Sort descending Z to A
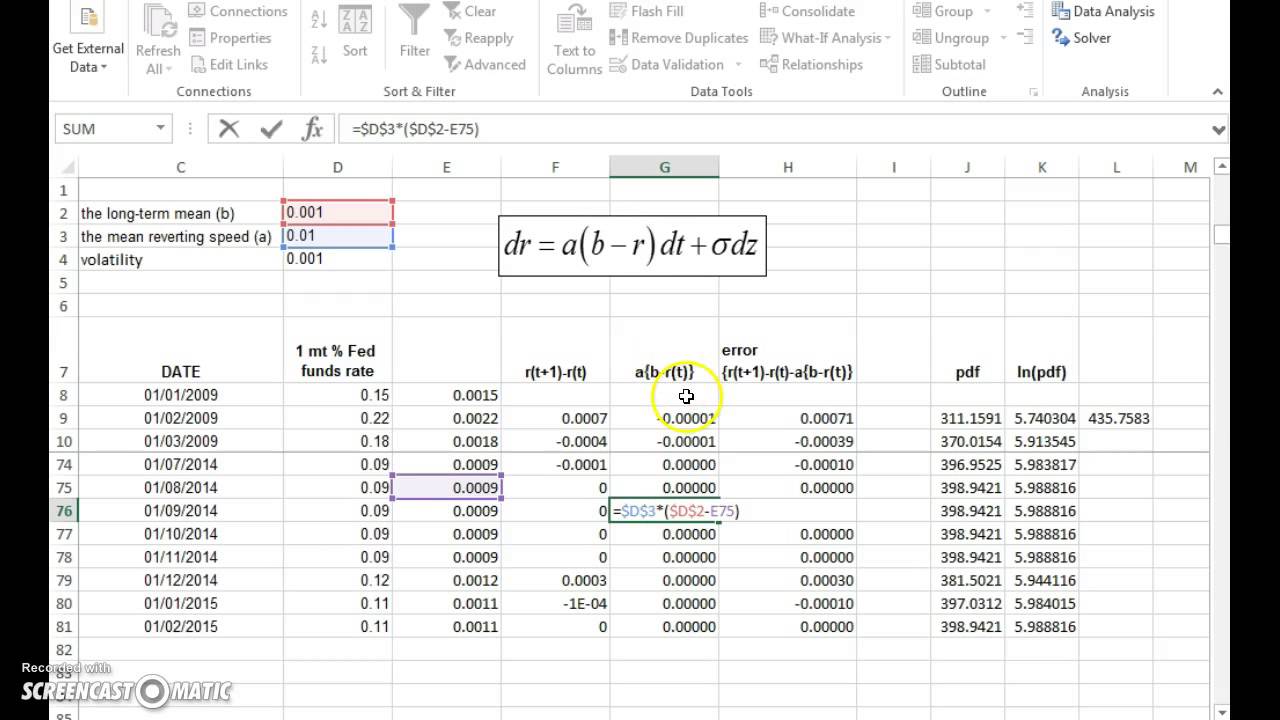The image size is (1280, 720). click(x=319, y=54)
